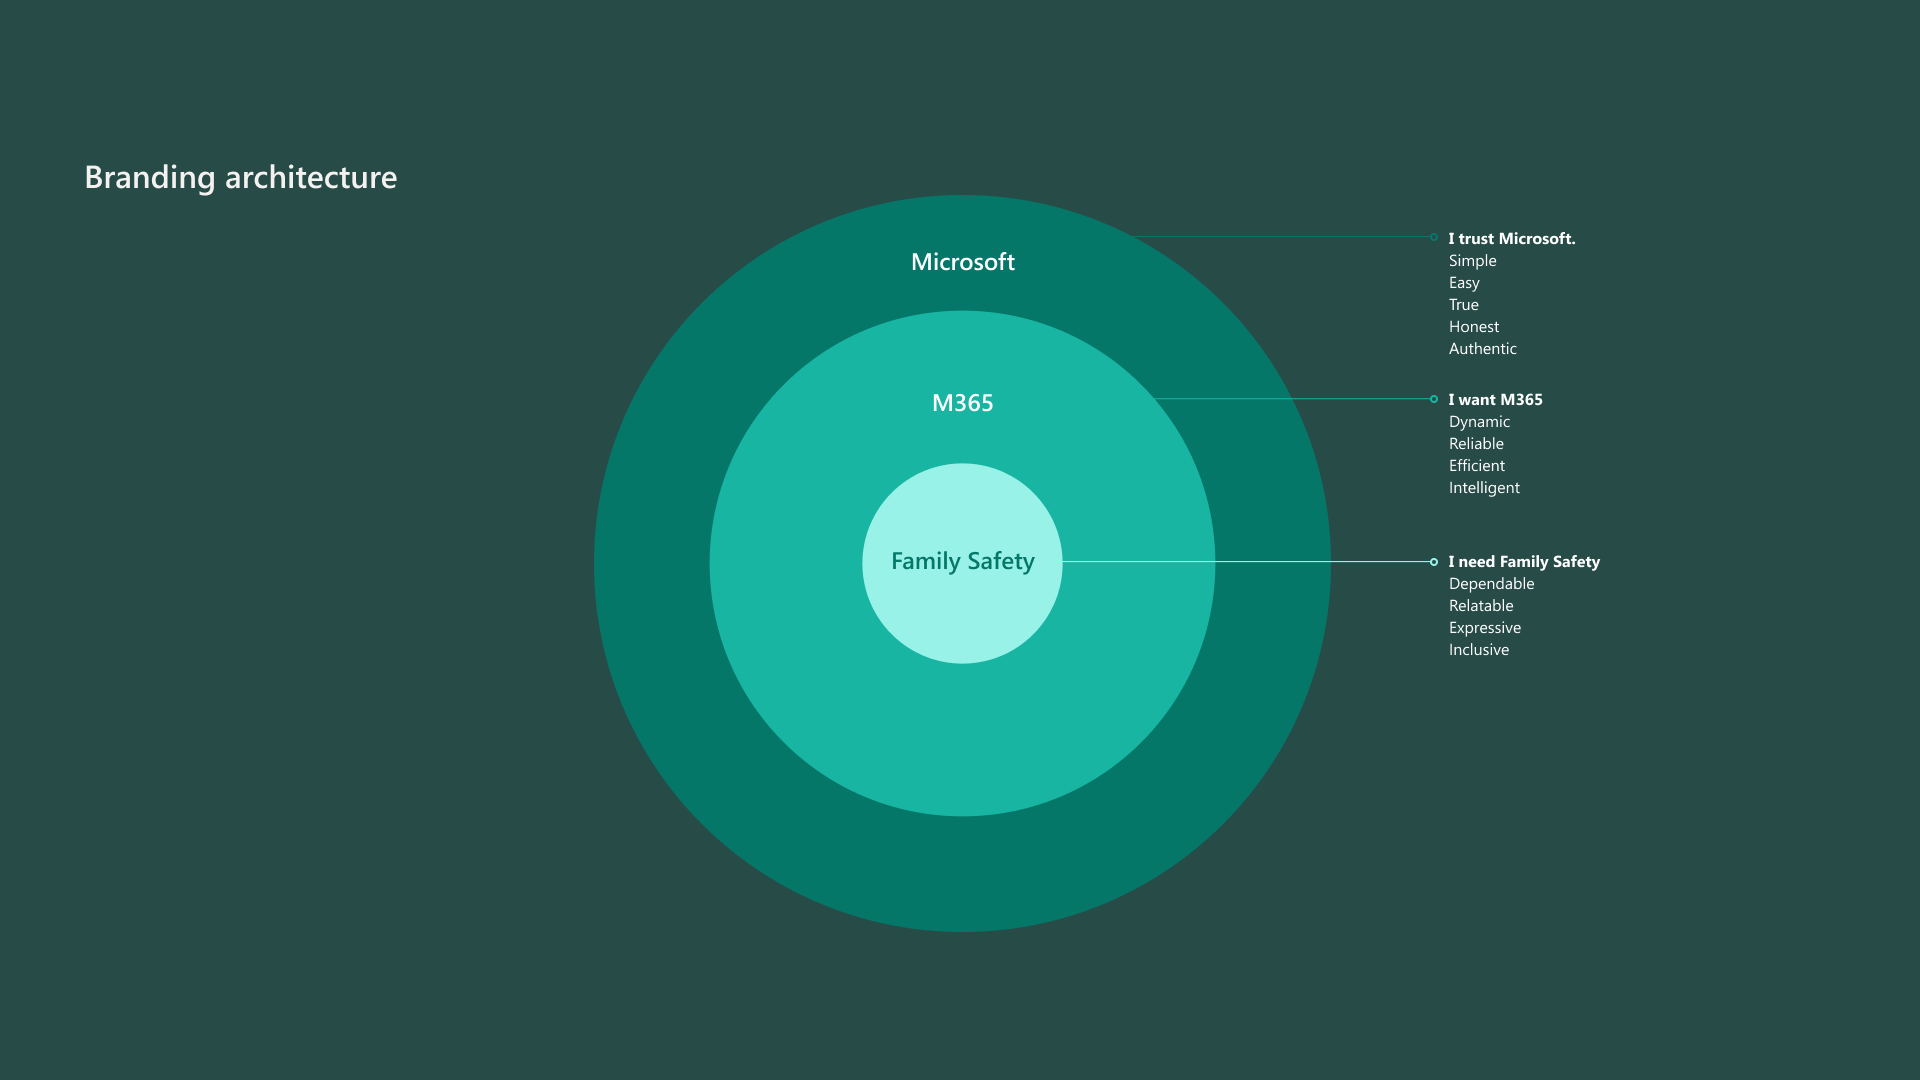Click the 'Microsoft' label in outer circle
Image resolution: width=1920 pixels, height=1080 pixels.
click(x=963, y=262)
